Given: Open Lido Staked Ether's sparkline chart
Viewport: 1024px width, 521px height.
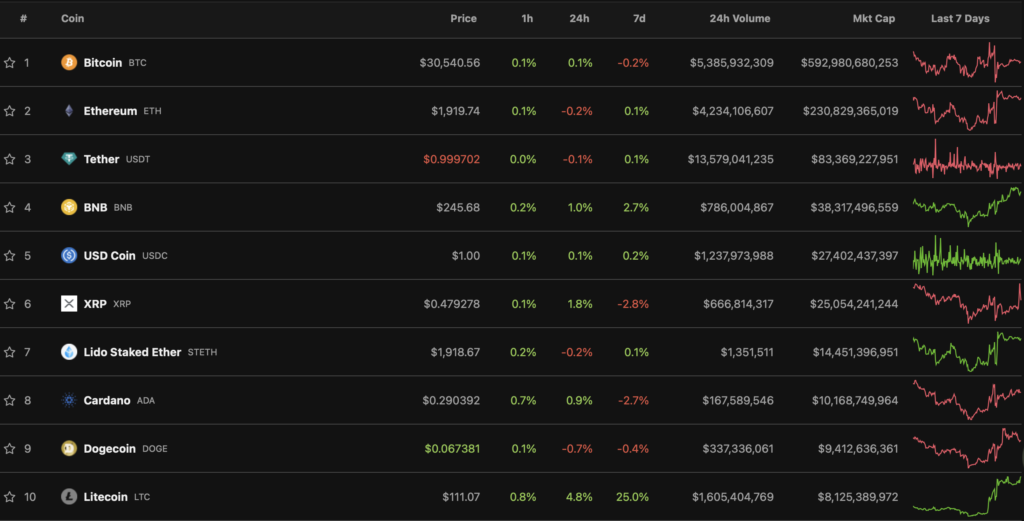Looking at the screenshot, I should tap(967, 353).
